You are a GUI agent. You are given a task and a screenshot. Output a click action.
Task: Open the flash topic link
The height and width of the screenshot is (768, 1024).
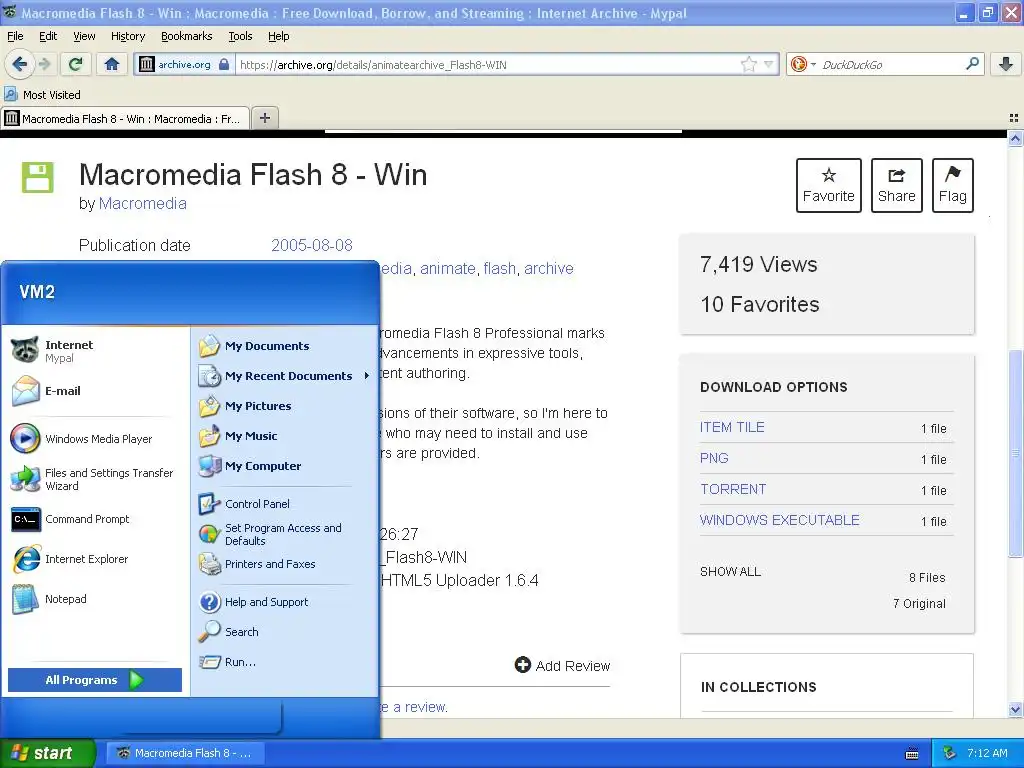(500, 268)
